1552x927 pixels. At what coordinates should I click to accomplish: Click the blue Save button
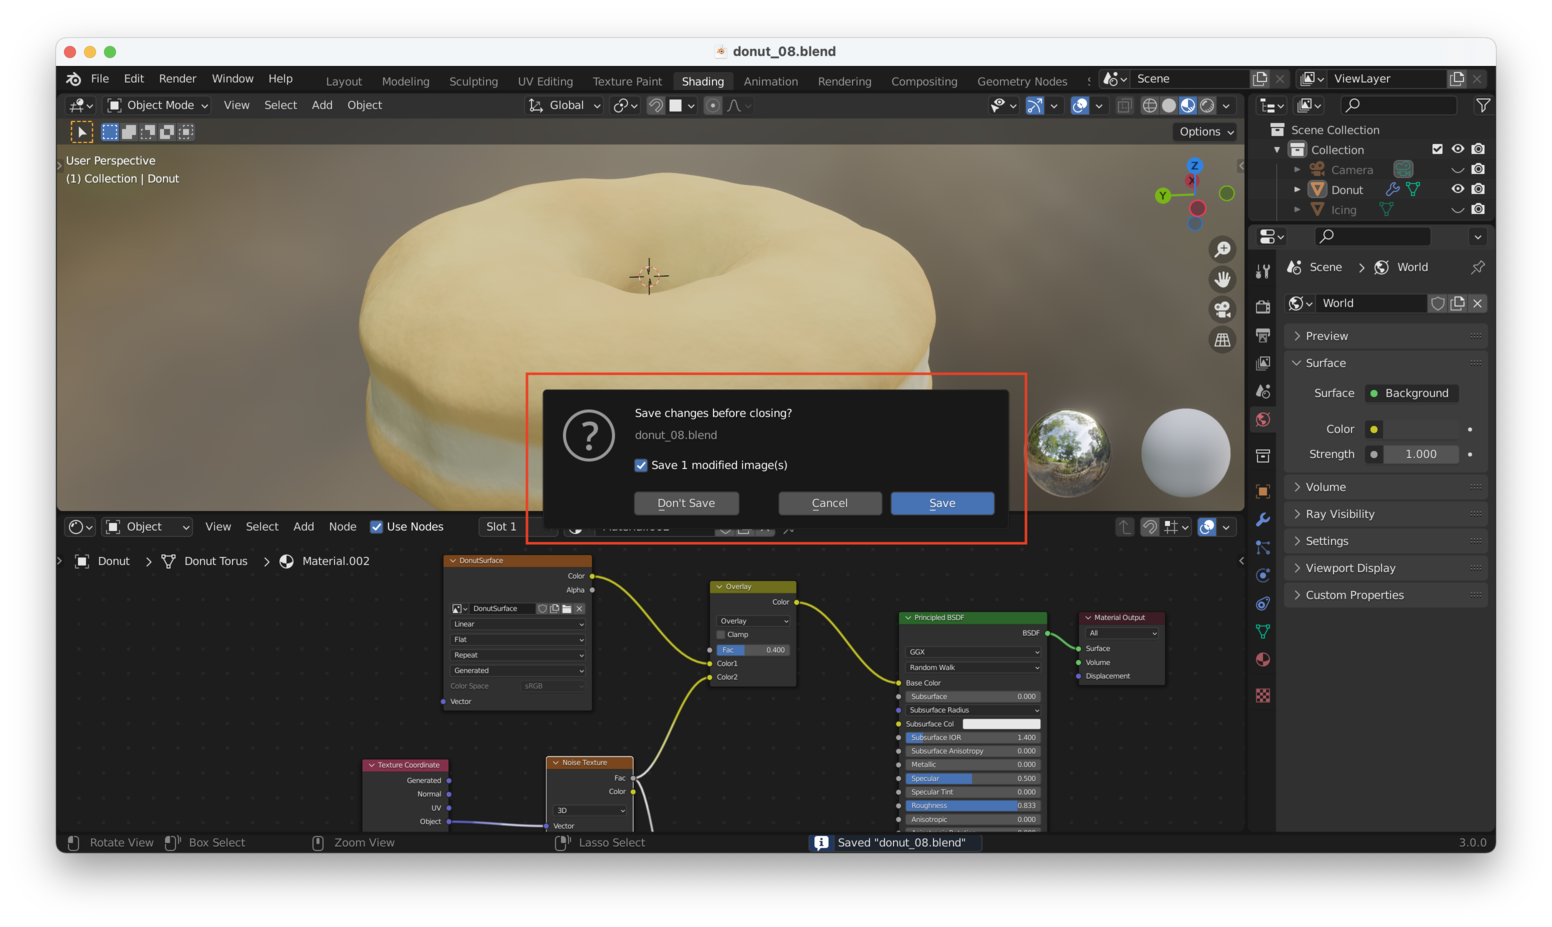pyautogui.click(x=942, y=503)
